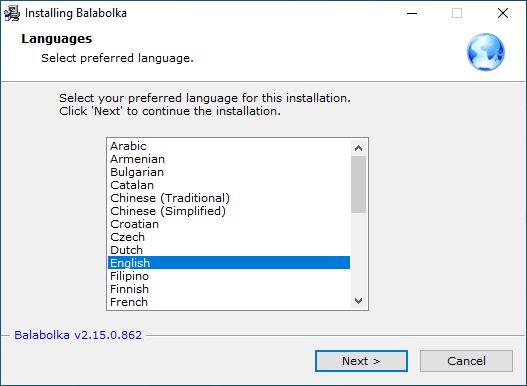Pick Chinese (Traditional) language
Screen dimensions: 527x386
pyautogui.click(x=229, y=198)
